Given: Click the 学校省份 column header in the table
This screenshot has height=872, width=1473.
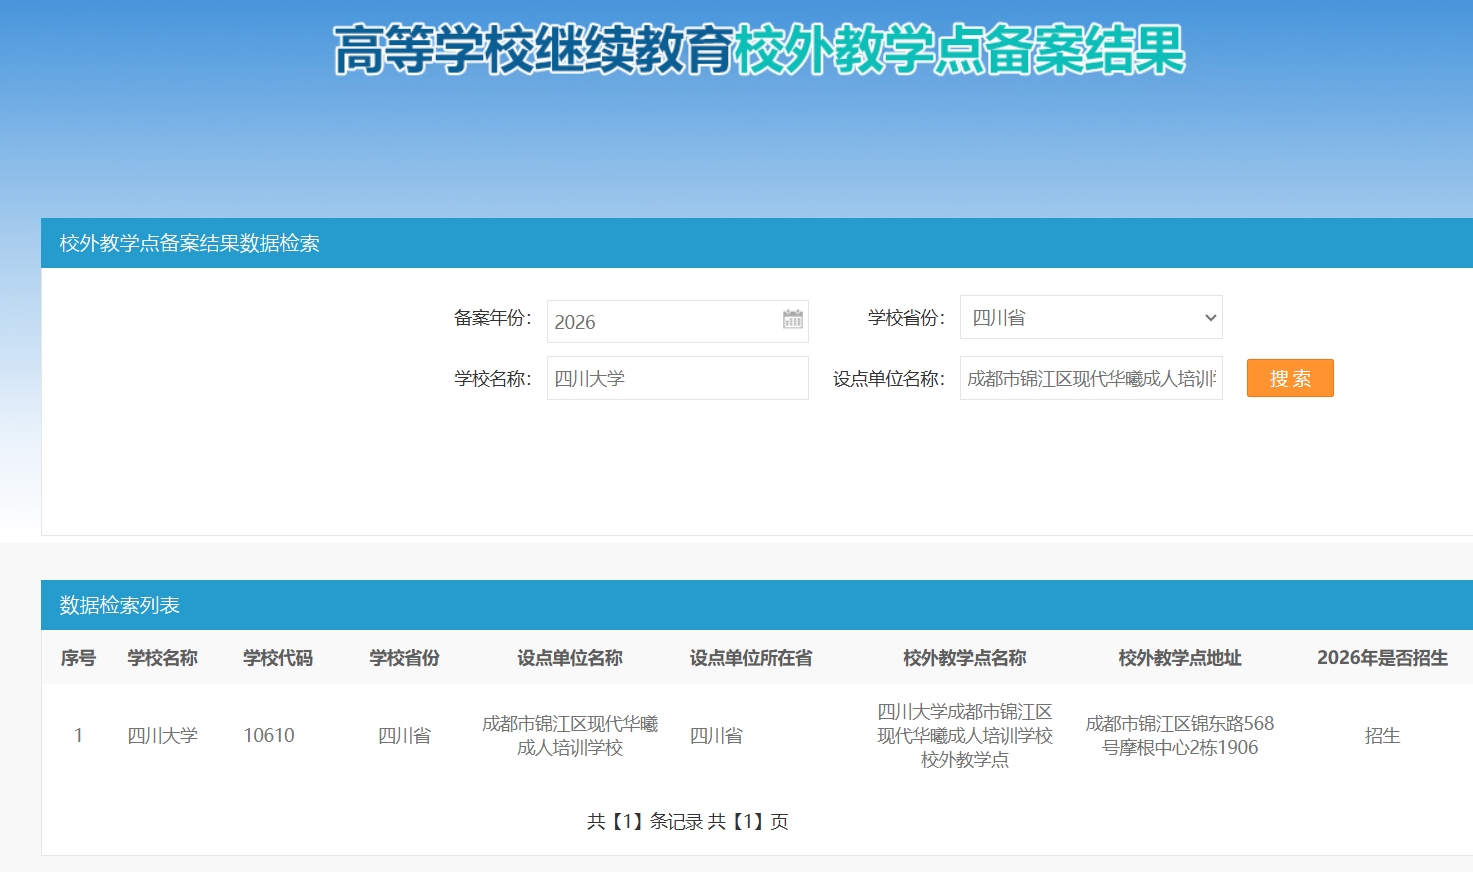Looking at the screenshot, I should click(404, 658).
